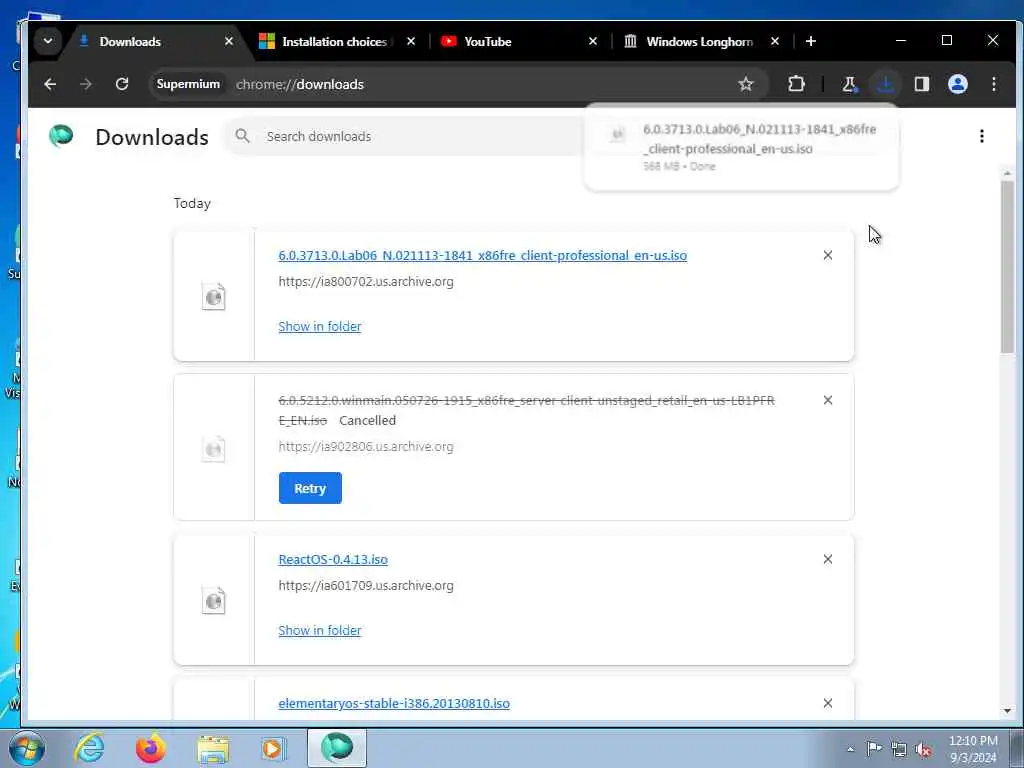Open a new tab with plus button

click(810, 41)
